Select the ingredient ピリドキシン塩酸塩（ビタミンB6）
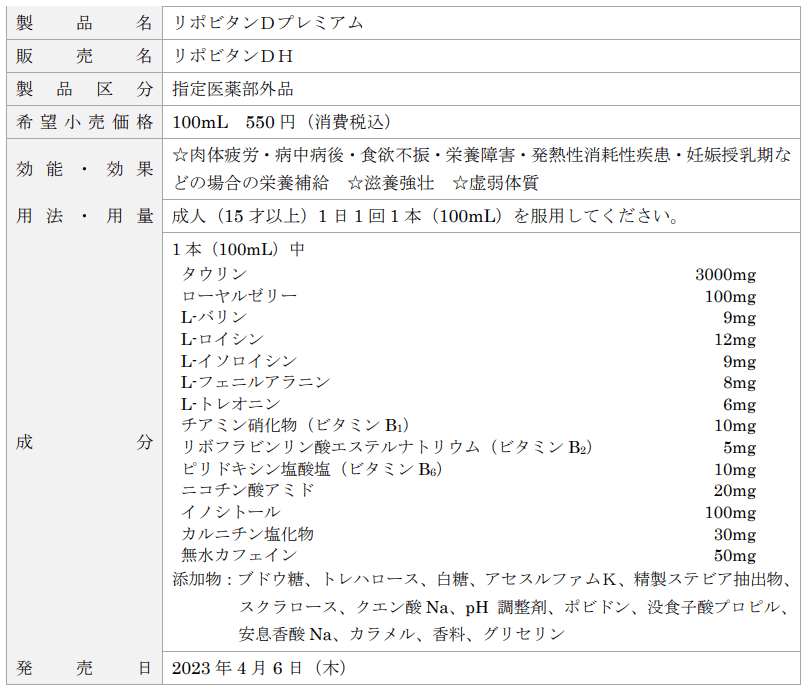The width and height of the screenshot is (807, 692). (x=312, y=469)
